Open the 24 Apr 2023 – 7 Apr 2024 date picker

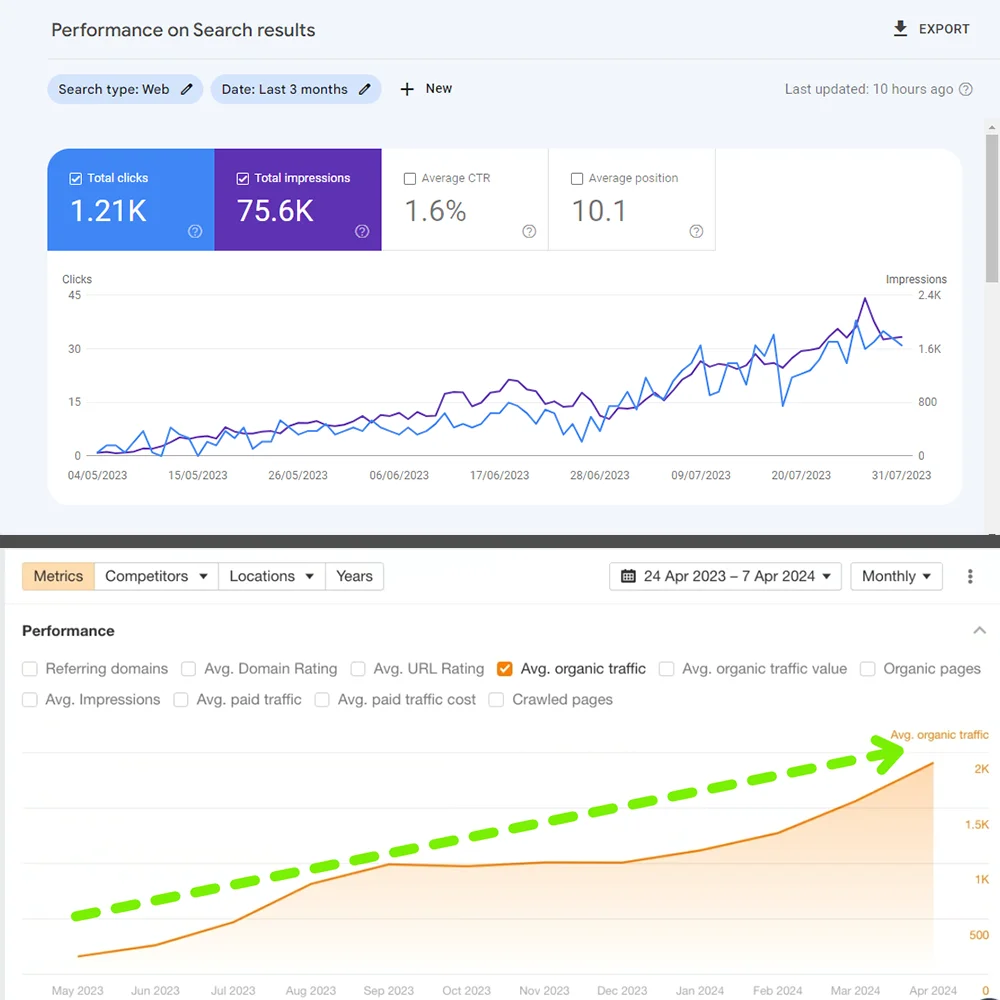pyautogui.click(x=727, y=576)
